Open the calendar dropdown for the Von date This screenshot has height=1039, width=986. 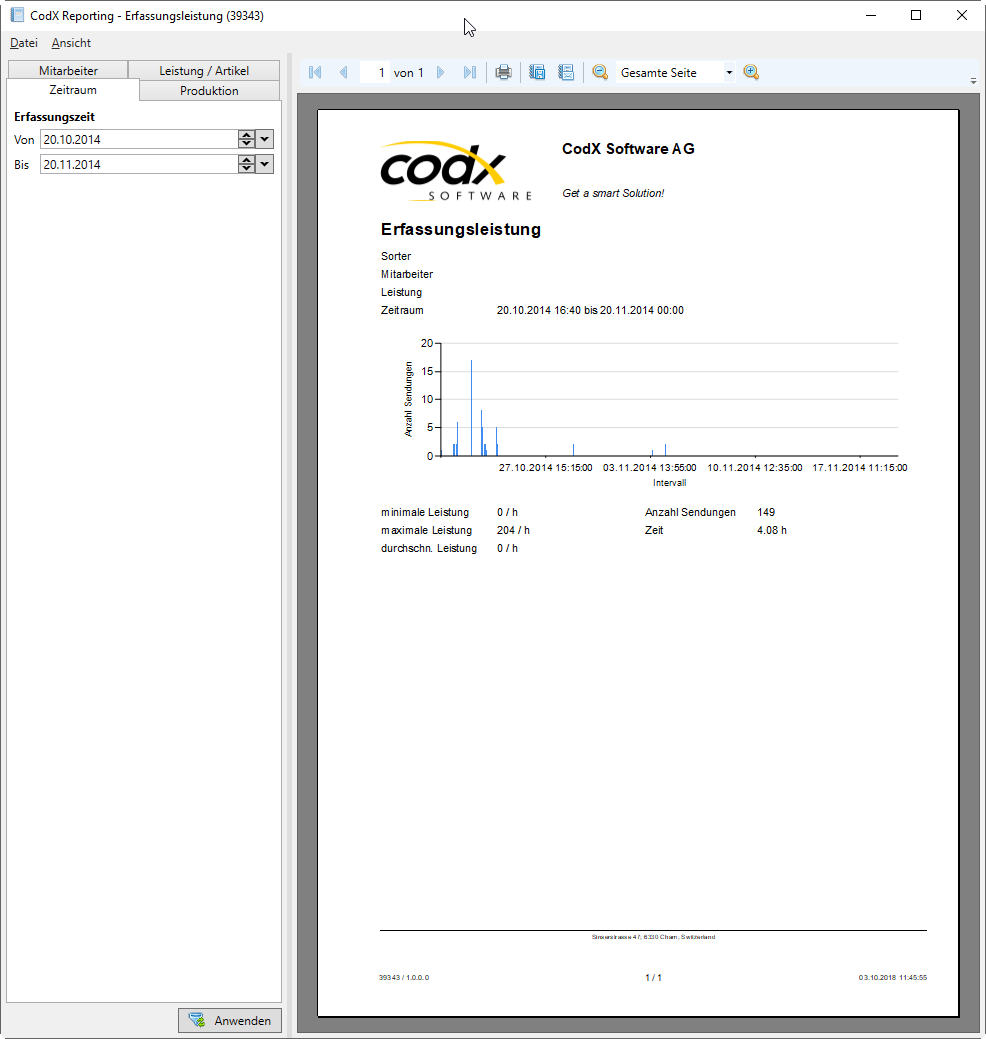pos(263,140)
